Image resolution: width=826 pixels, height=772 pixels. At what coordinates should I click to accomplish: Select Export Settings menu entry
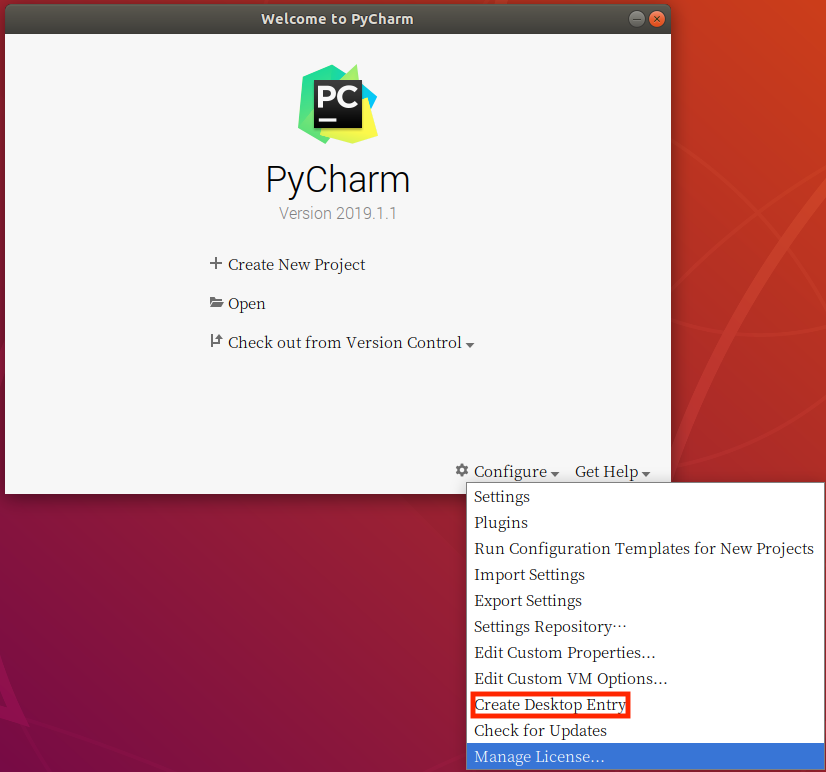tap(645, 601)
